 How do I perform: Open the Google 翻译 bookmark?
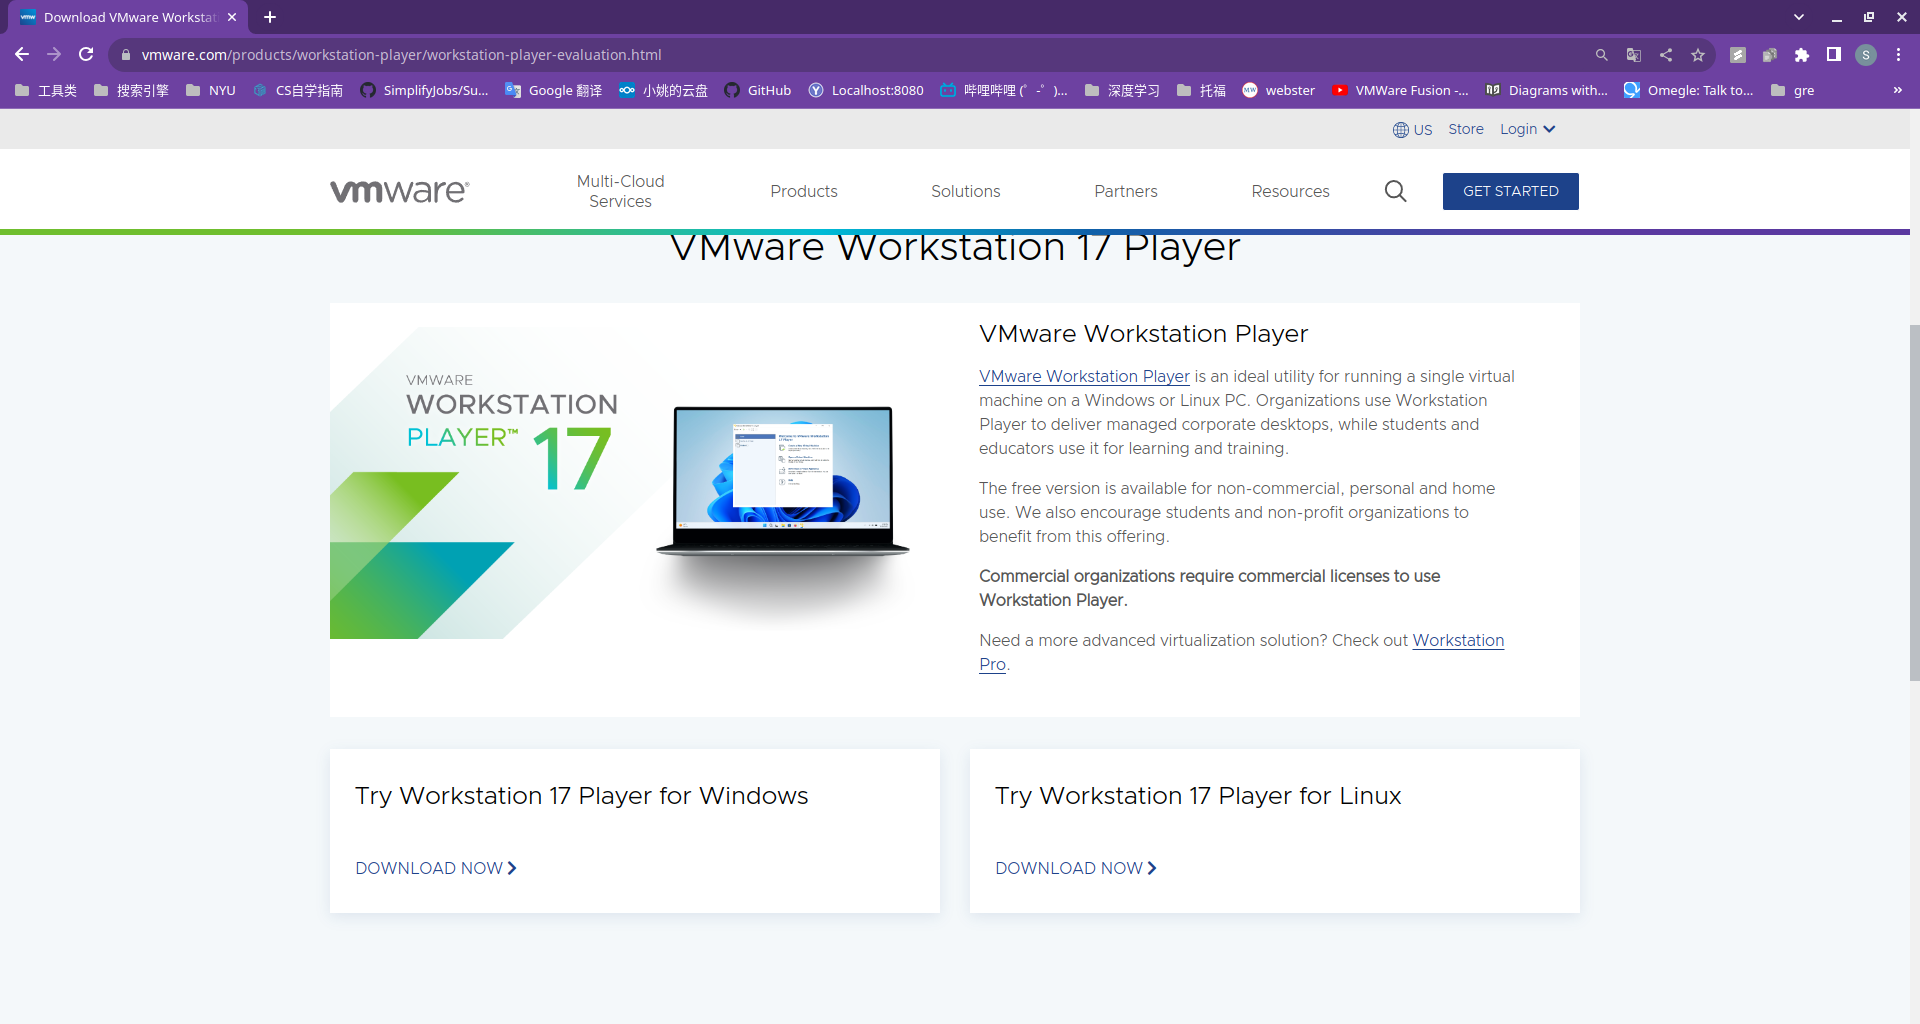(x=554, y=90)
